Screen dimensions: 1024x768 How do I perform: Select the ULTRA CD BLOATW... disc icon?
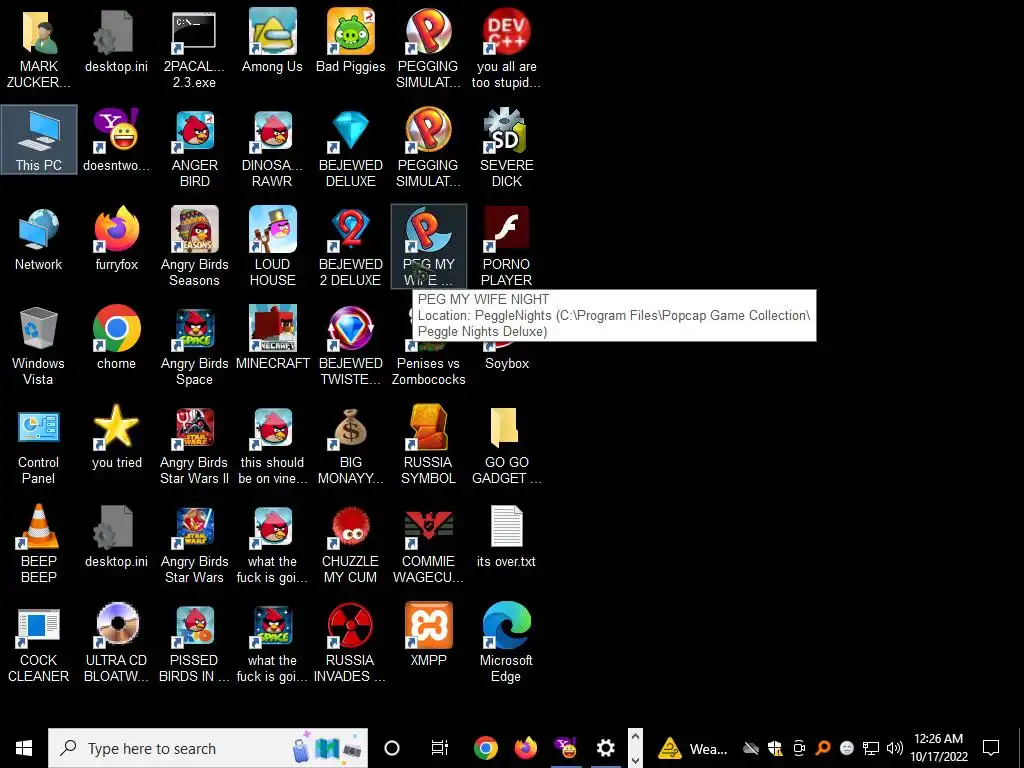click(117, 643)
